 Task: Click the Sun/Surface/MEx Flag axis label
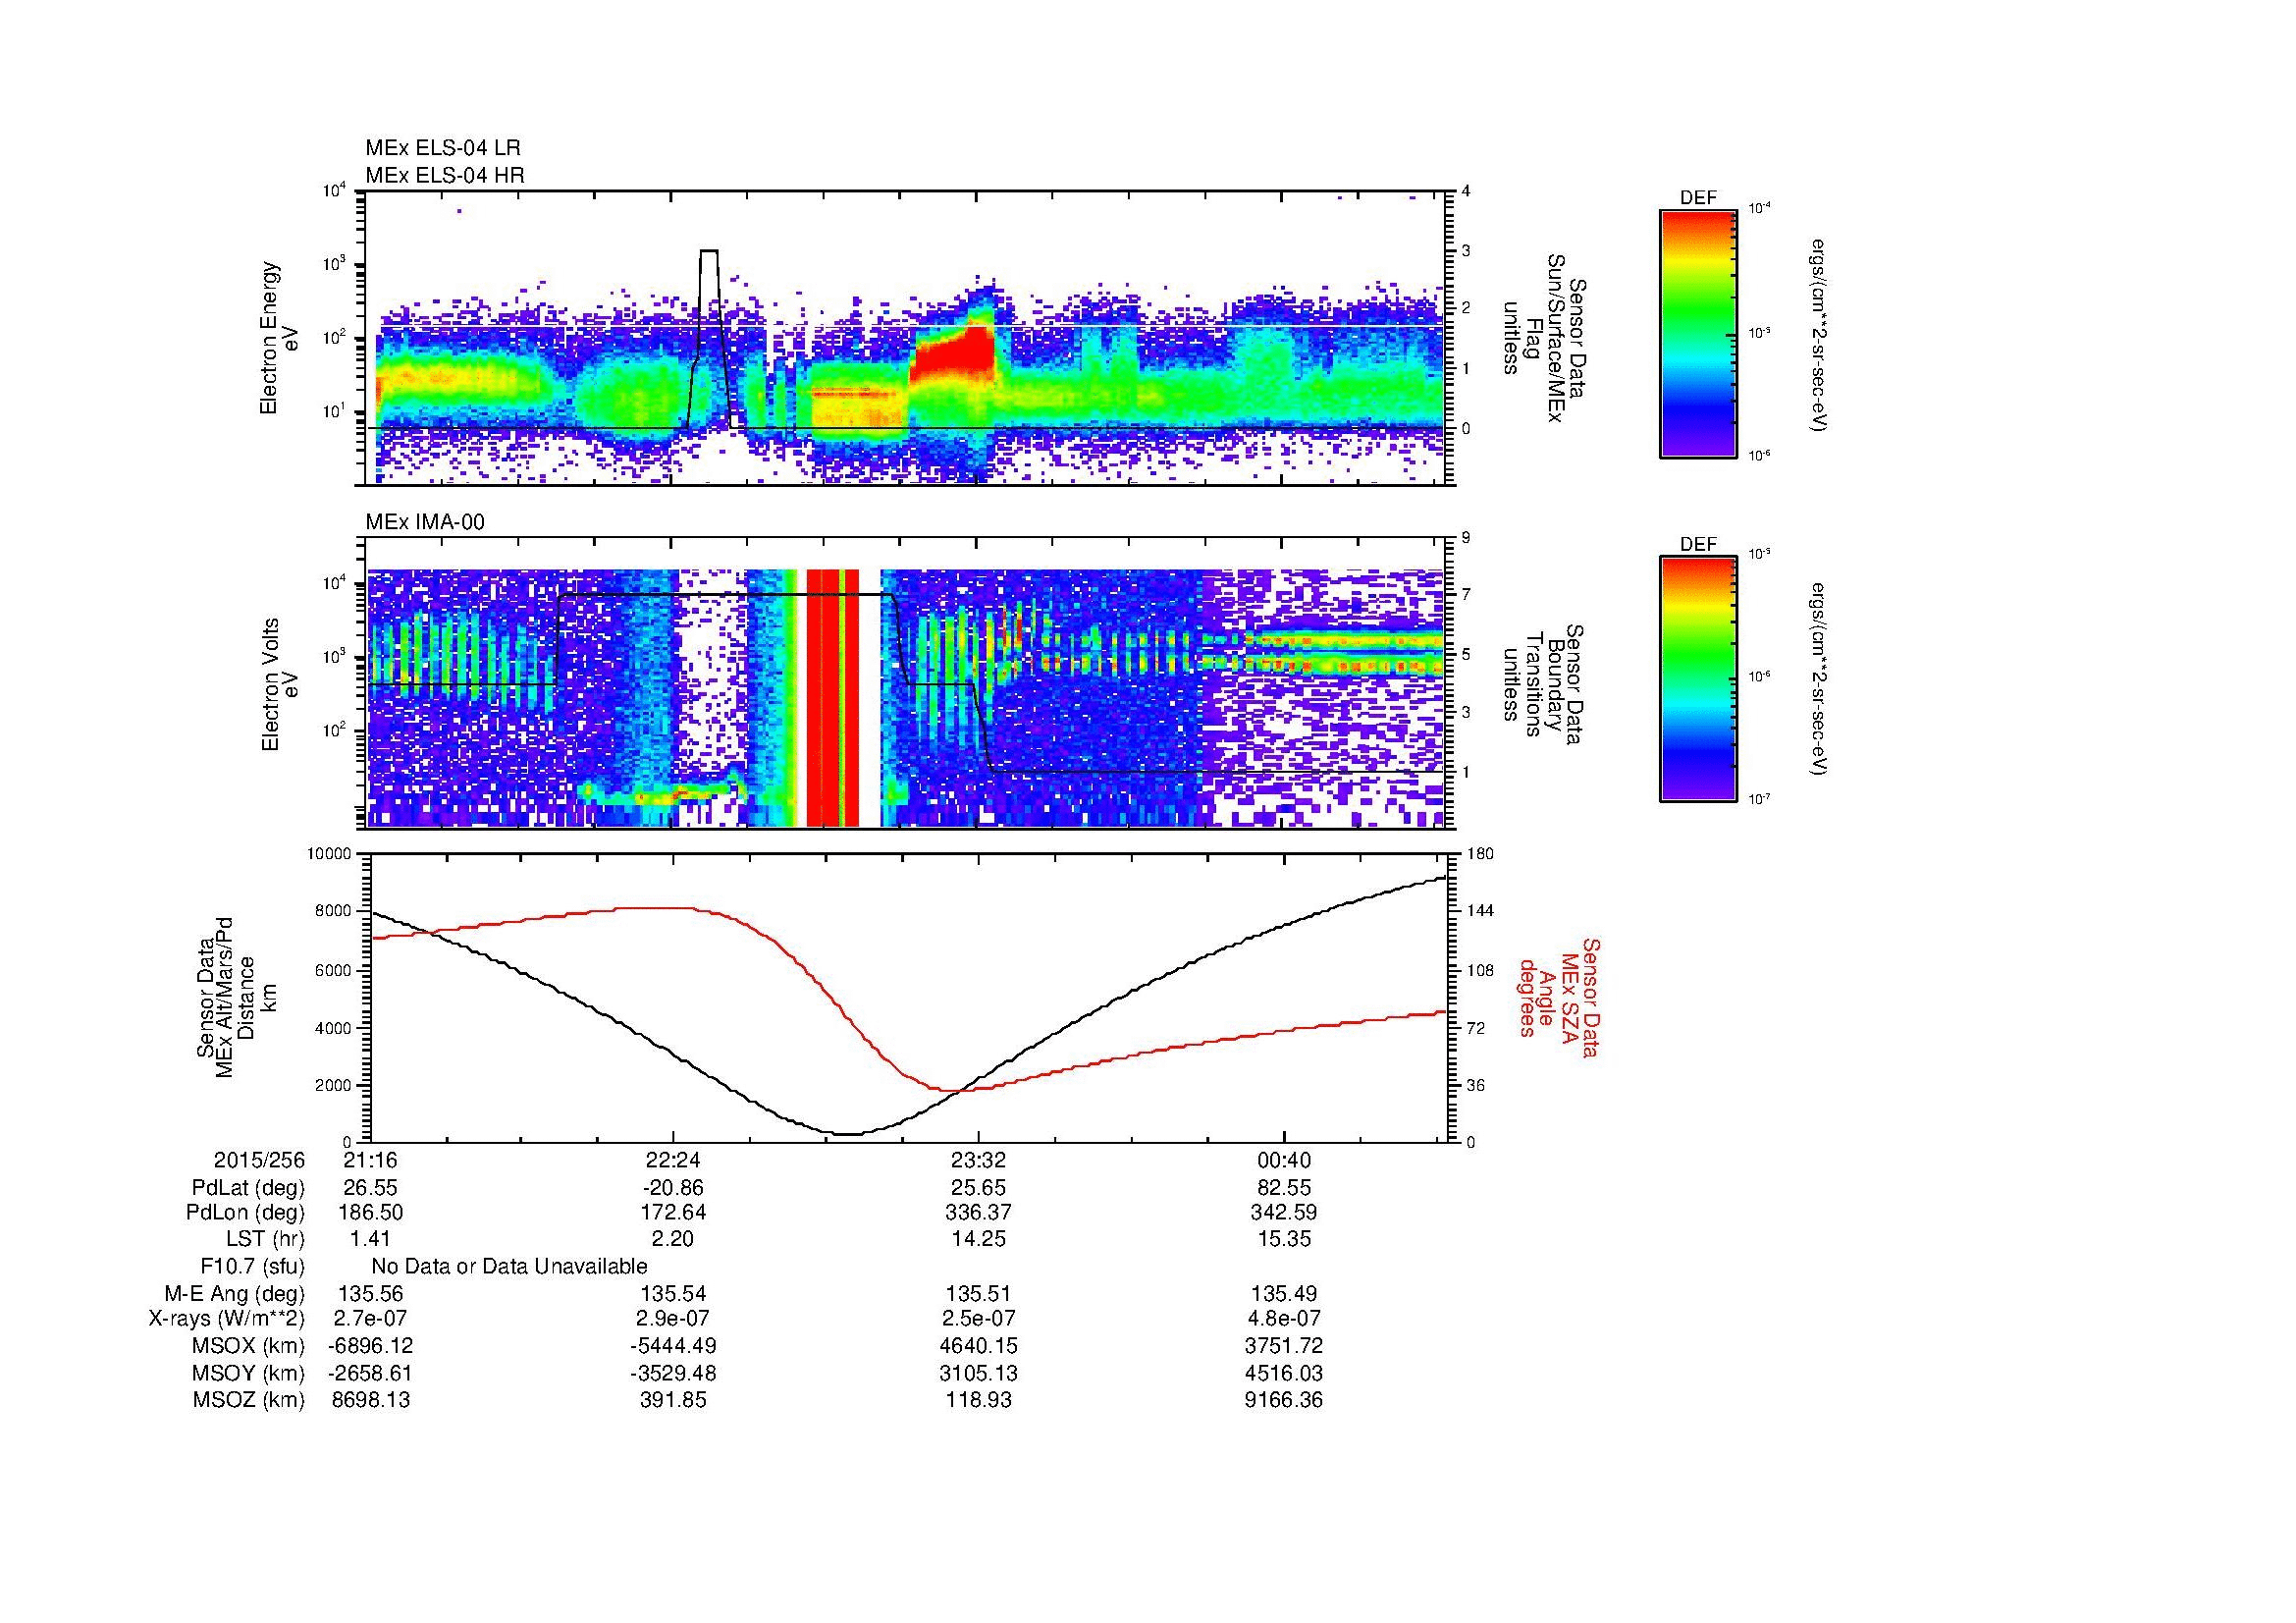[x=1544, y=338]
